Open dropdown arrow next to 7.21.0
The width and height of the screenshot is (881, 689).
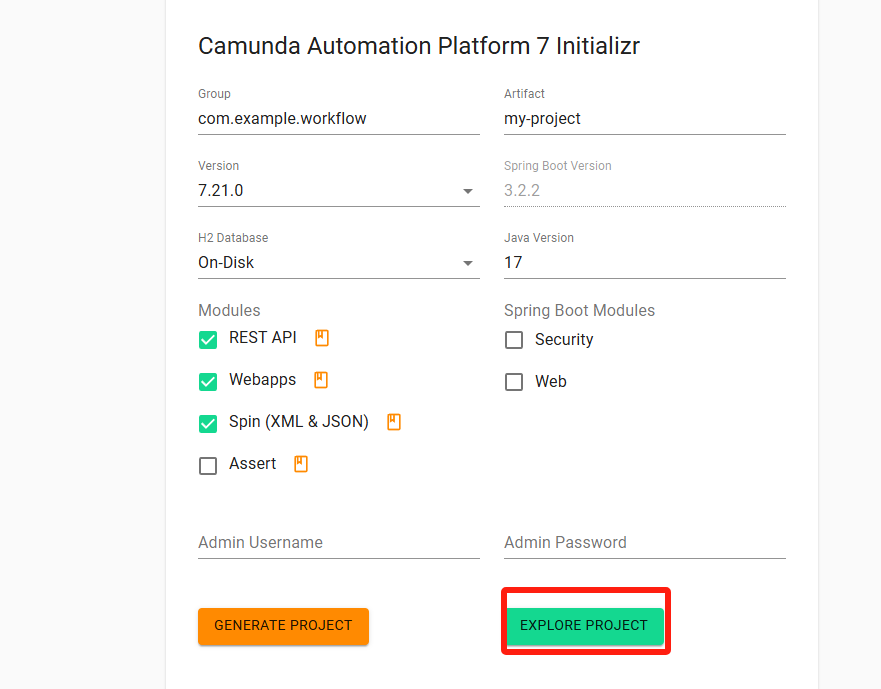[x=467, y=191]
